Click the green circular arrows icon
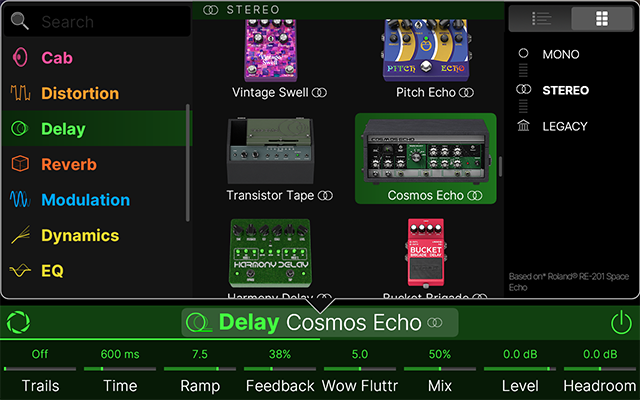Image resolution: width=640 pixels, height=400 pixels. (18, 323)
